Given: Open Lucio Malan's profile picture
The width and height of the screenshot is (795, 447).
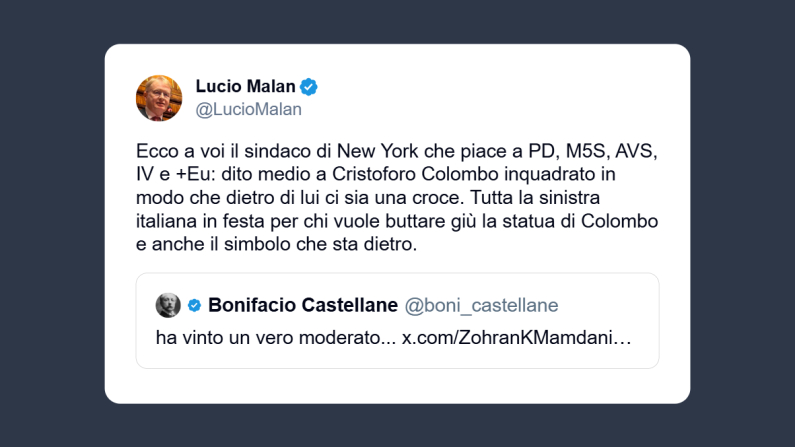Looking at the screenshot, I should 159,98.
